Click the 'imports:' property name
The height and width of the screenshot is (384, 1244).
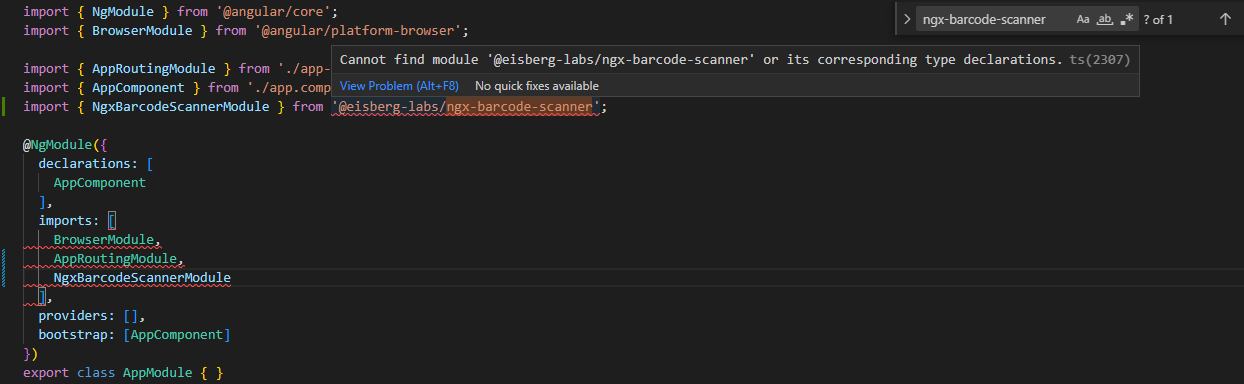69,221
